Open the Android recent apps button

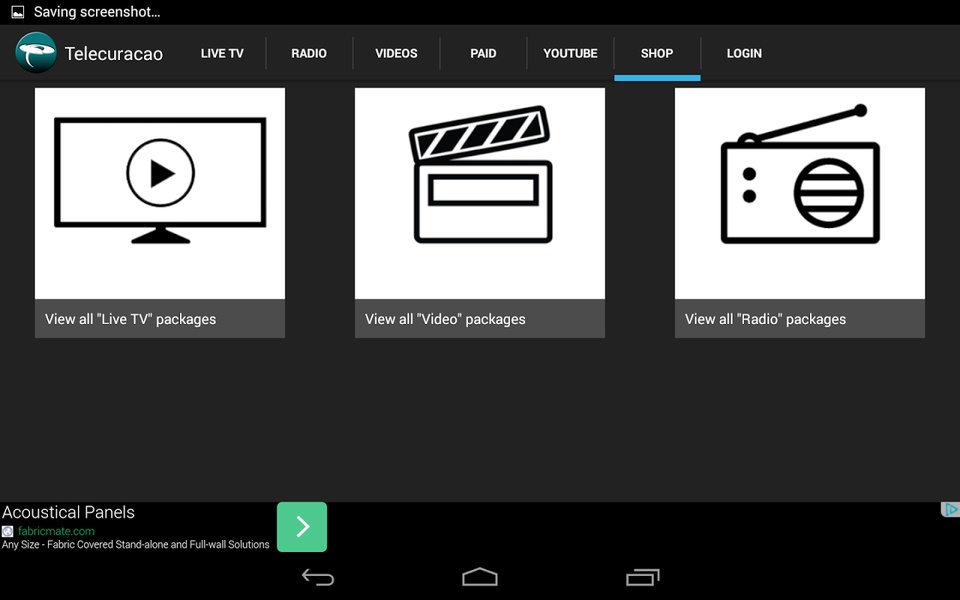click(x=642, y=577)
